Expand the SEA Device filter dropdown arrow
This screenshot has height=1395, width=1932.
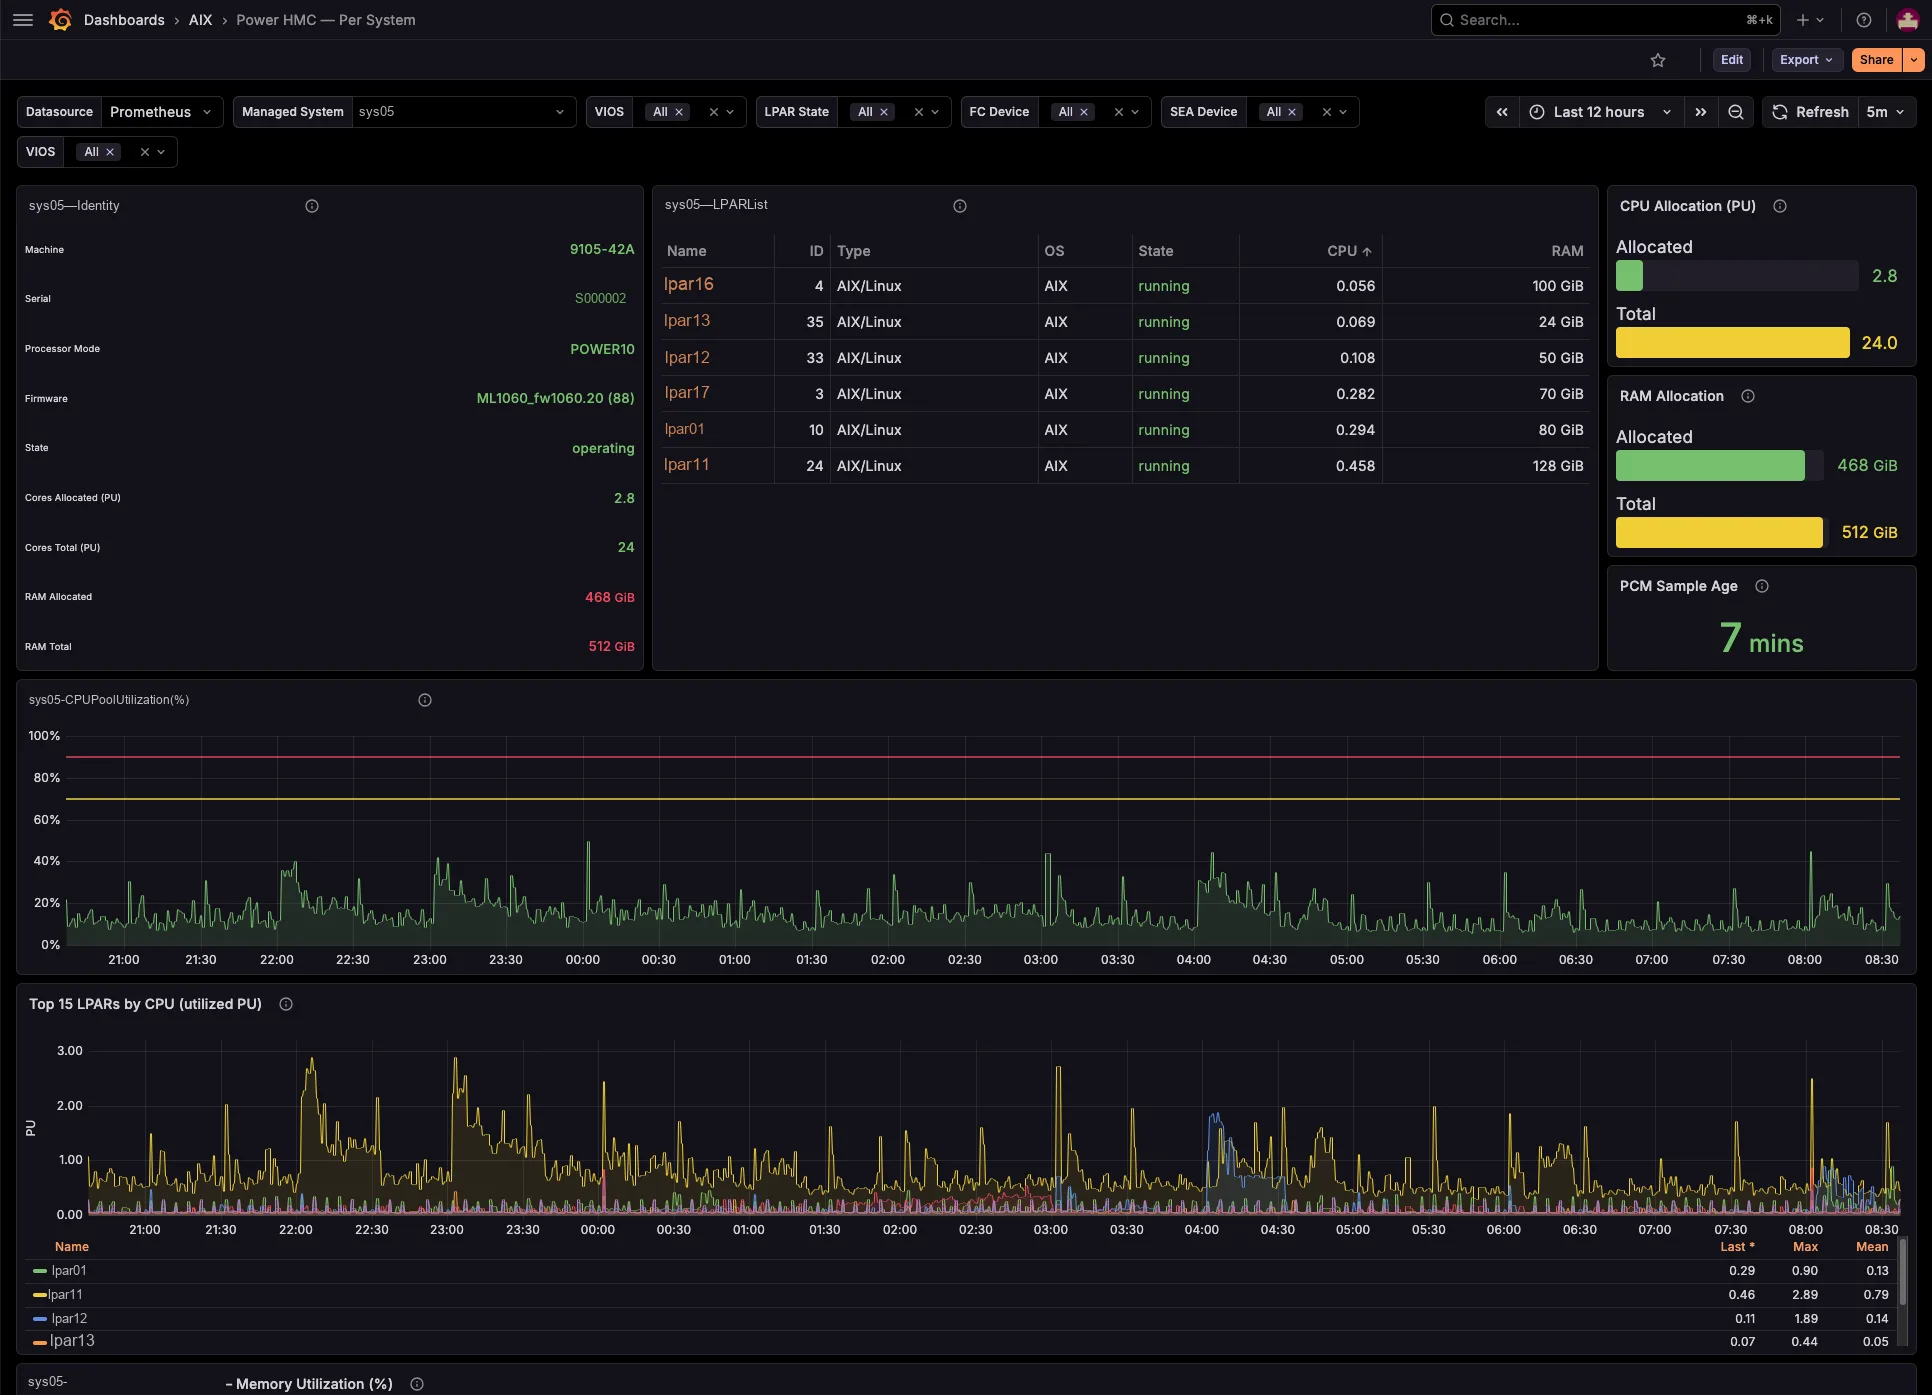point(1343,112)
